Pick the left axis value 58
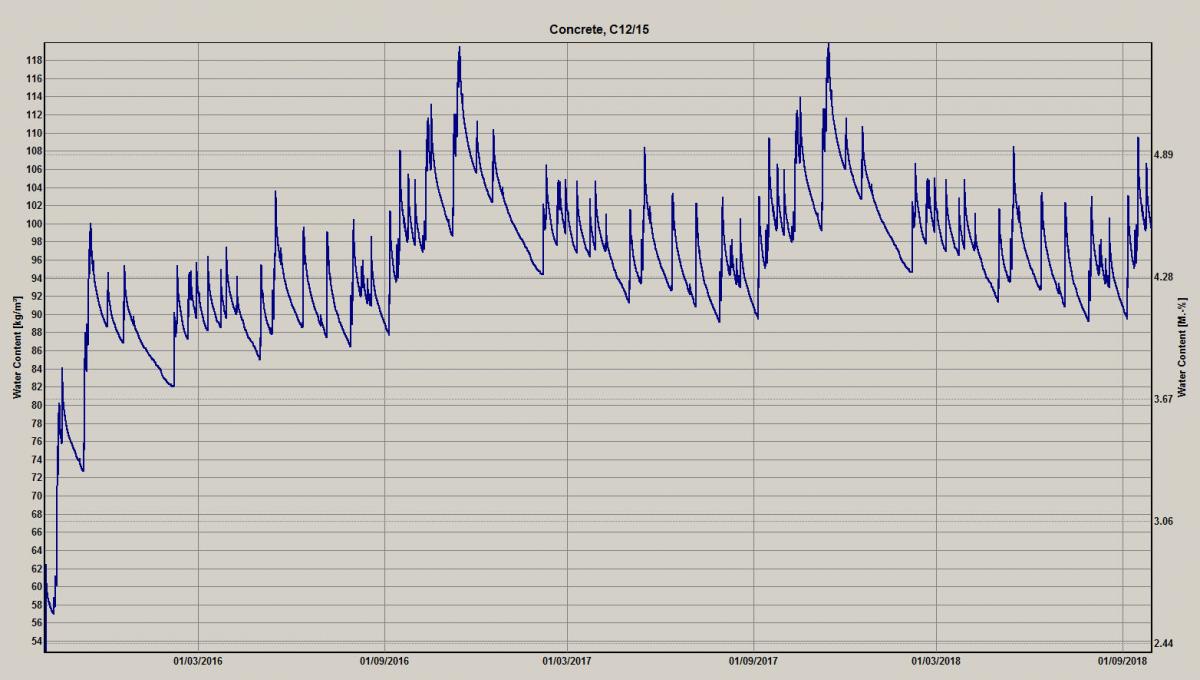 click(36, 605)
